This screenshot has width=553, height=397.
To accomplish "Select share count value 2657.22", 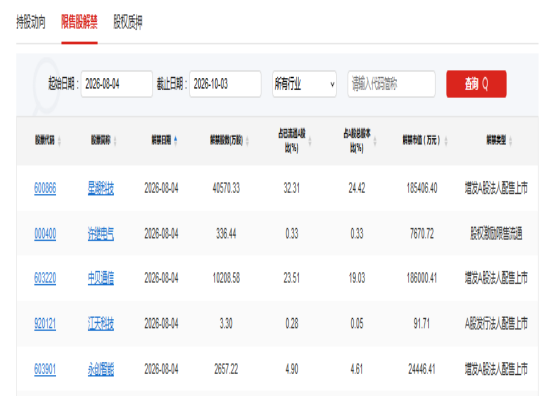I will click(226, 369).
